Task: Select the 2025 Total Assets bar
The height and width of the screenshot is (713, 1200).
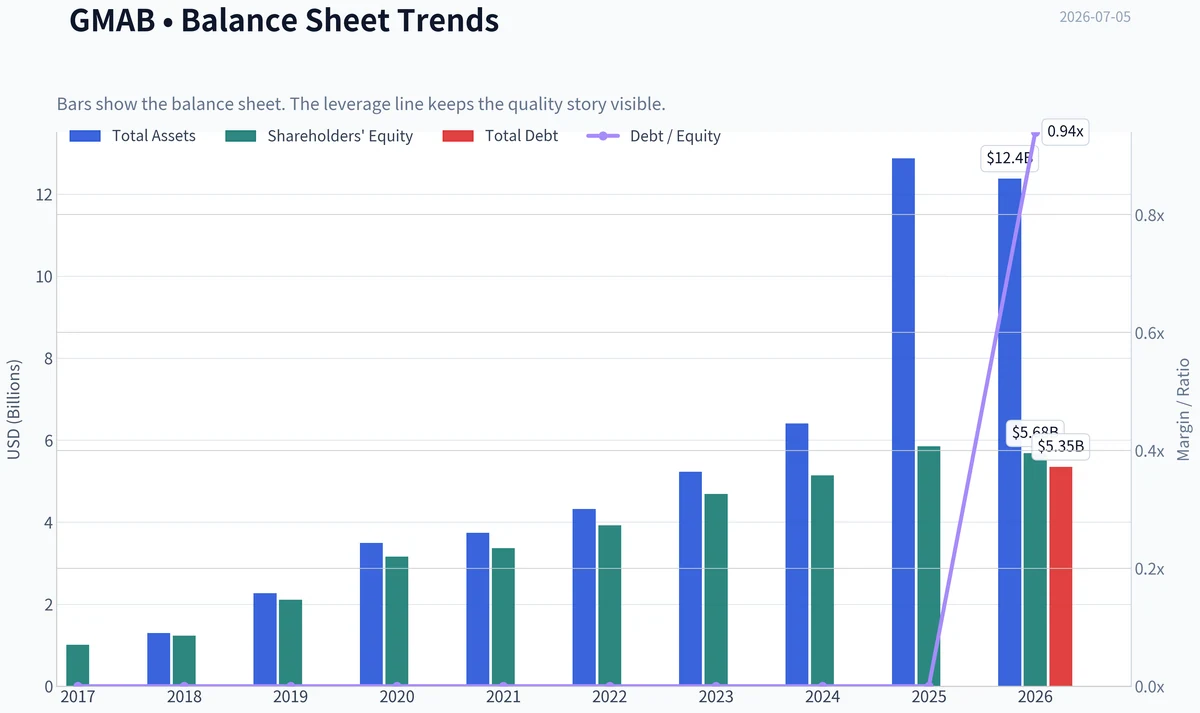Action: pos(903,422)
